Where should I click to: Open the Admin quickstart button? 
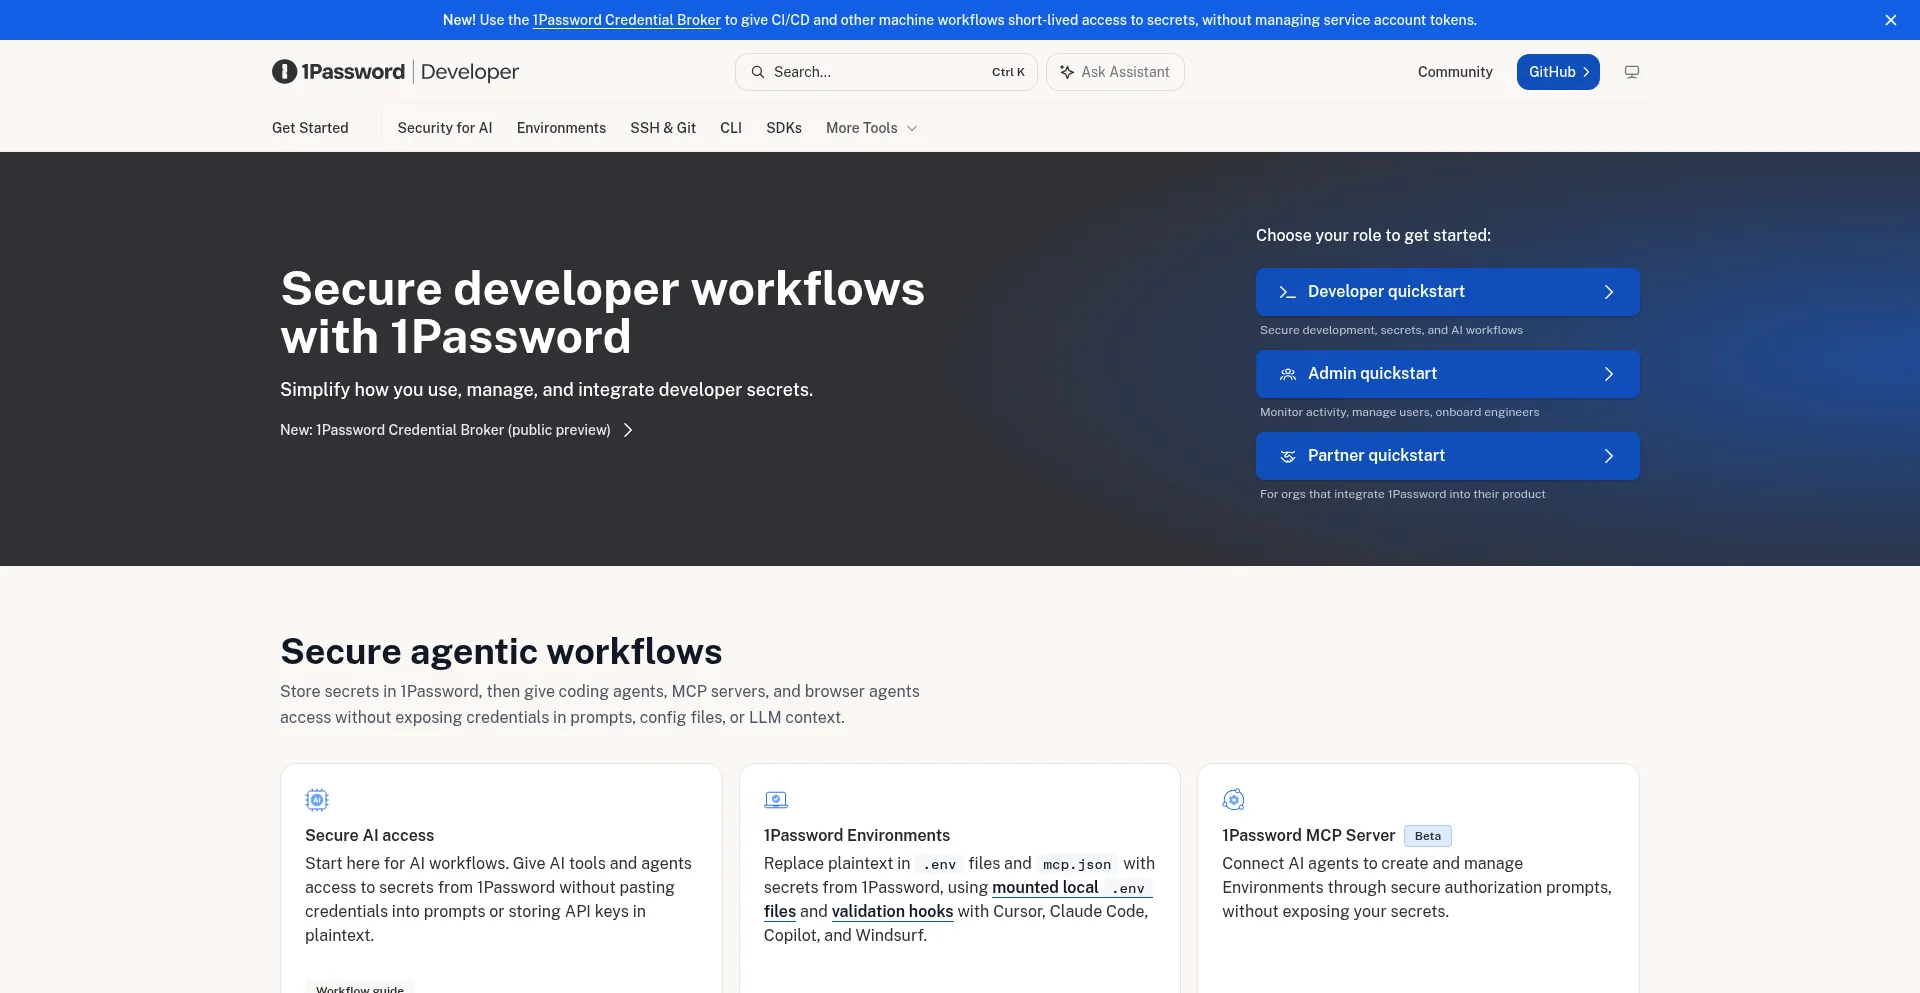(x=1448, y=374)
